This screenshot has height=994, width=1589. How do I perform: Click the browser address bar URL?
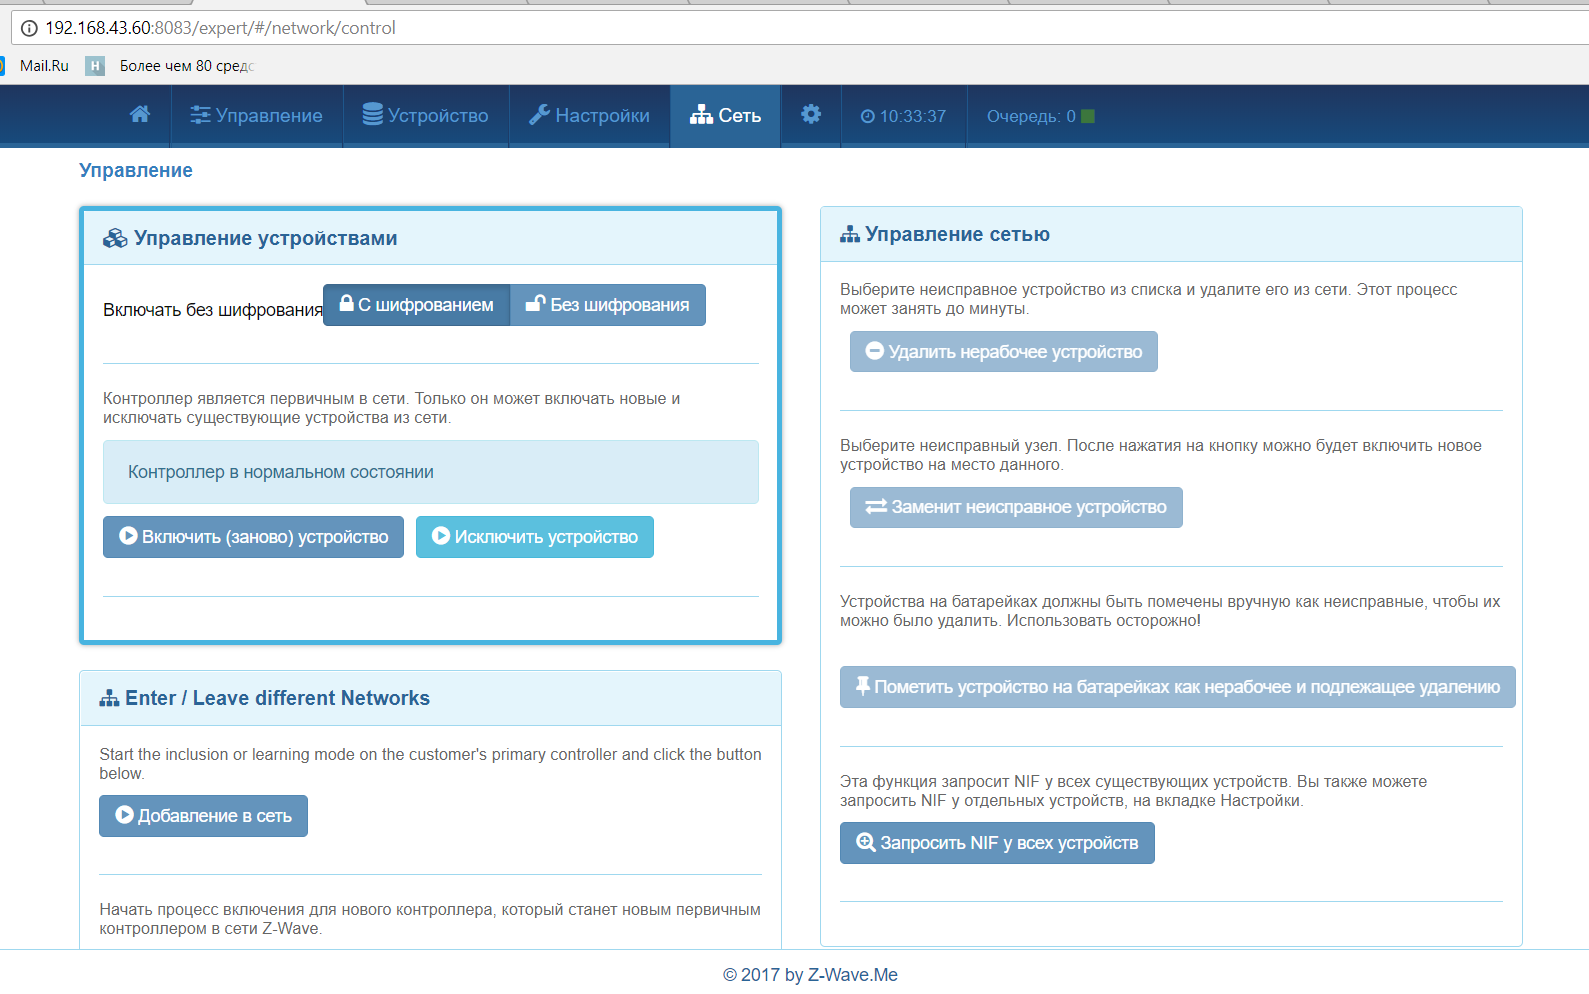[220, 28]
